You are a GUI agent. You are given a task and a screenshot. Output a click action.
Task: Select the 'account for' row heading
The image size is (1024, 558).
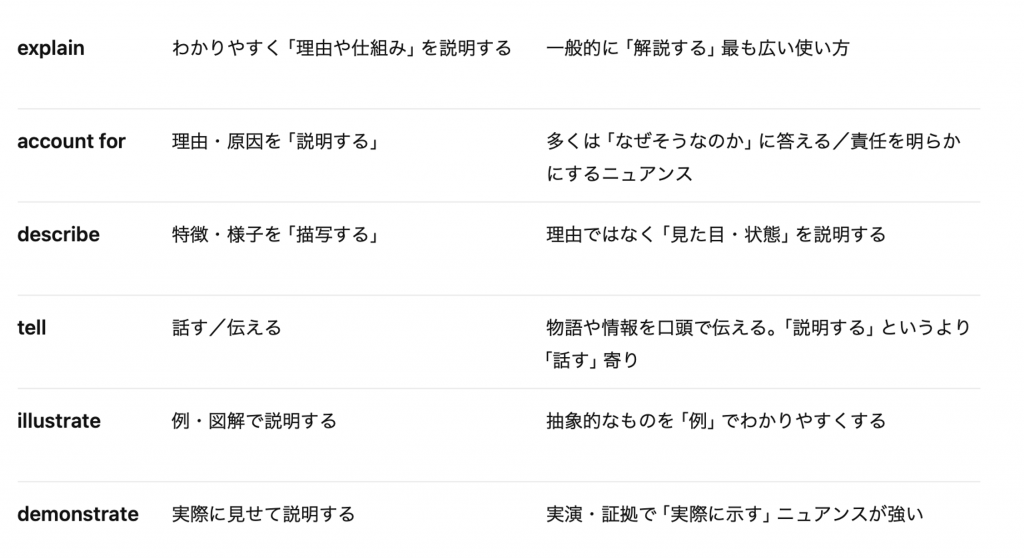(x=71, y=141)
